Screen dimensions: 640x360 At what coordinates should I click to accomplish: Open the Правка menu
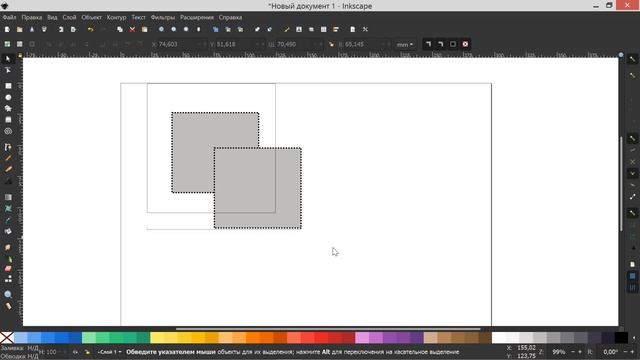31,18
